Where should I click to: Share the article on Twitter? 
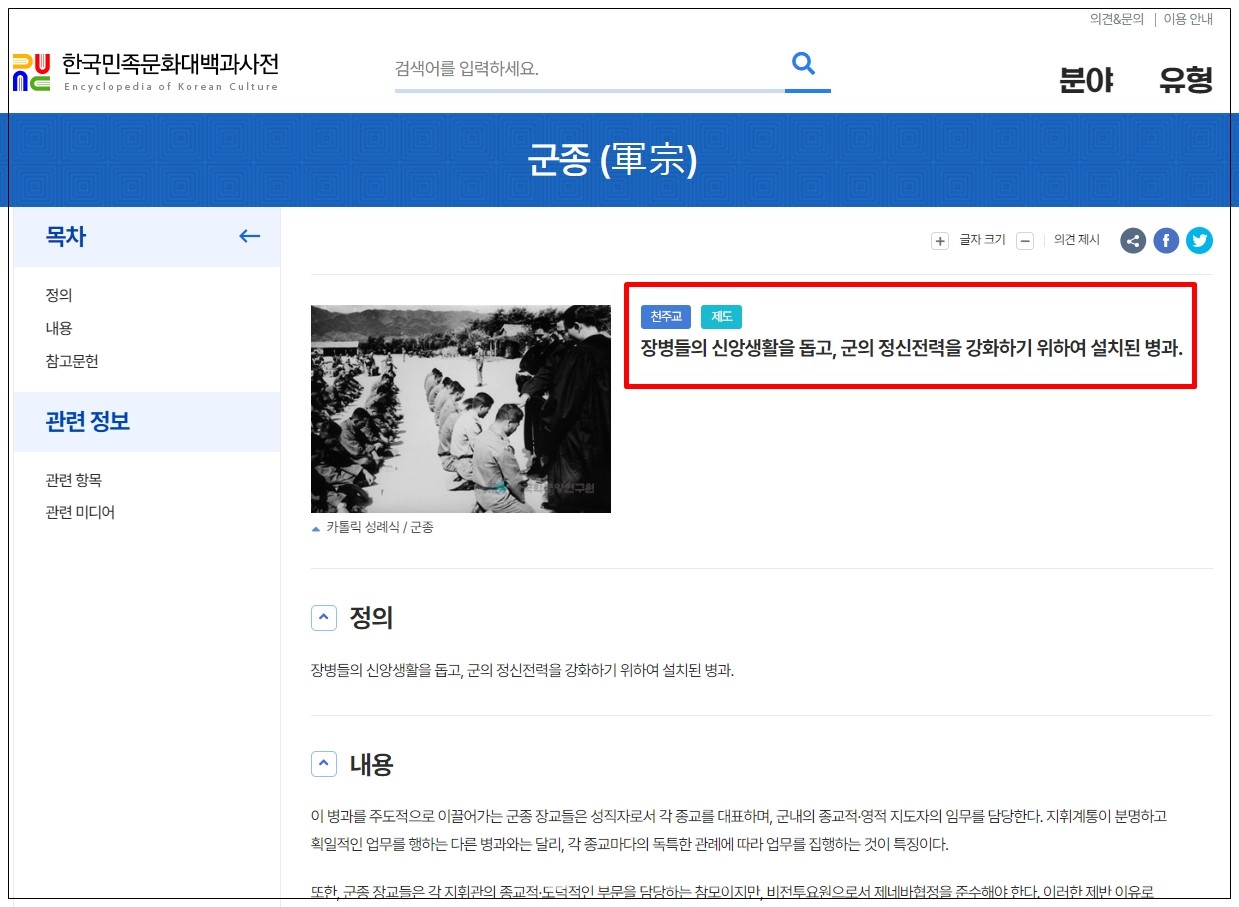(1199, 240)
